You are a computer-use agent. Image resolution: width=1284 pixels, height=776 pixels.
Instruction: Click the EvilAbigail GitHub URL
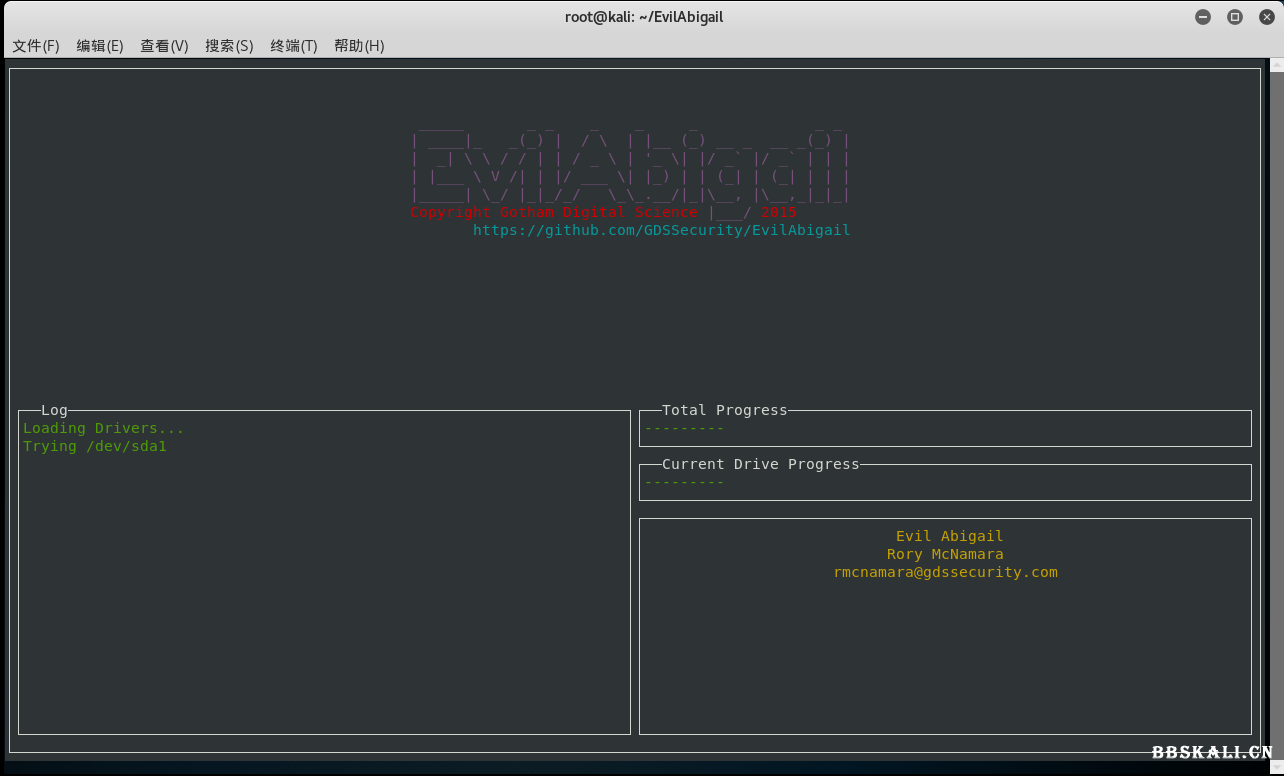pyautogui.click(x=661, y=231)
